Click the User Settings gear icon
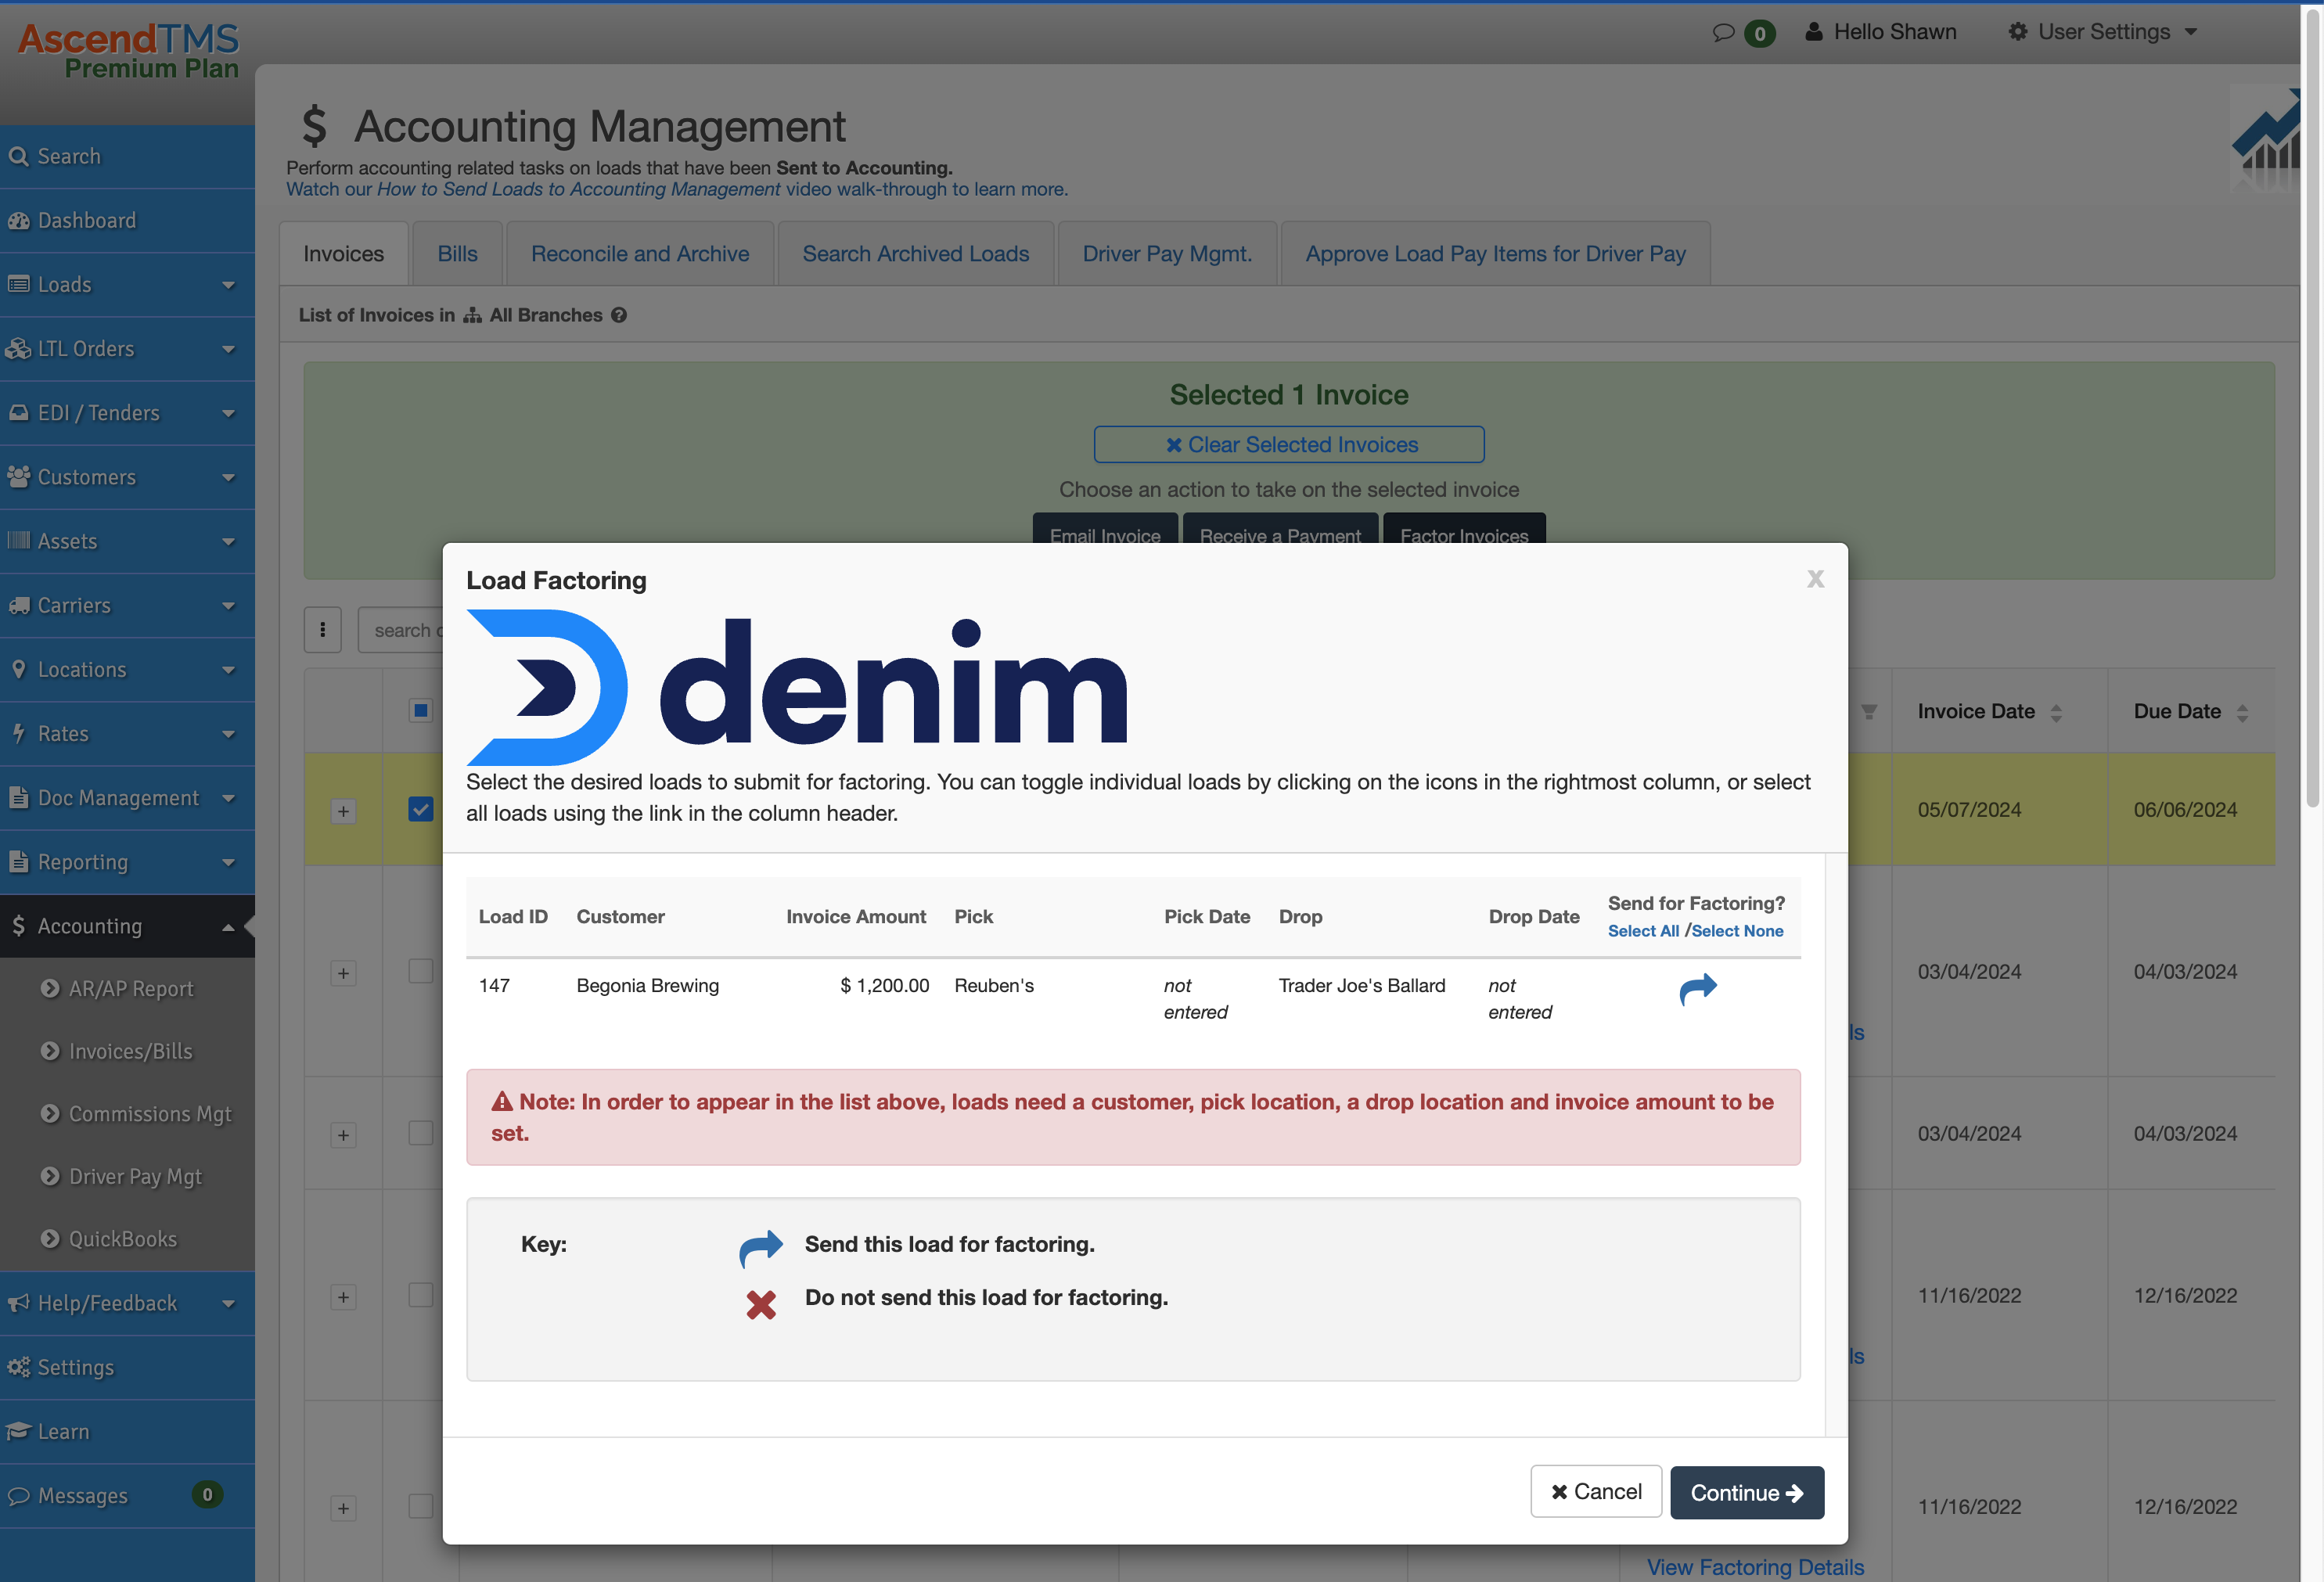 (2017, 32)
